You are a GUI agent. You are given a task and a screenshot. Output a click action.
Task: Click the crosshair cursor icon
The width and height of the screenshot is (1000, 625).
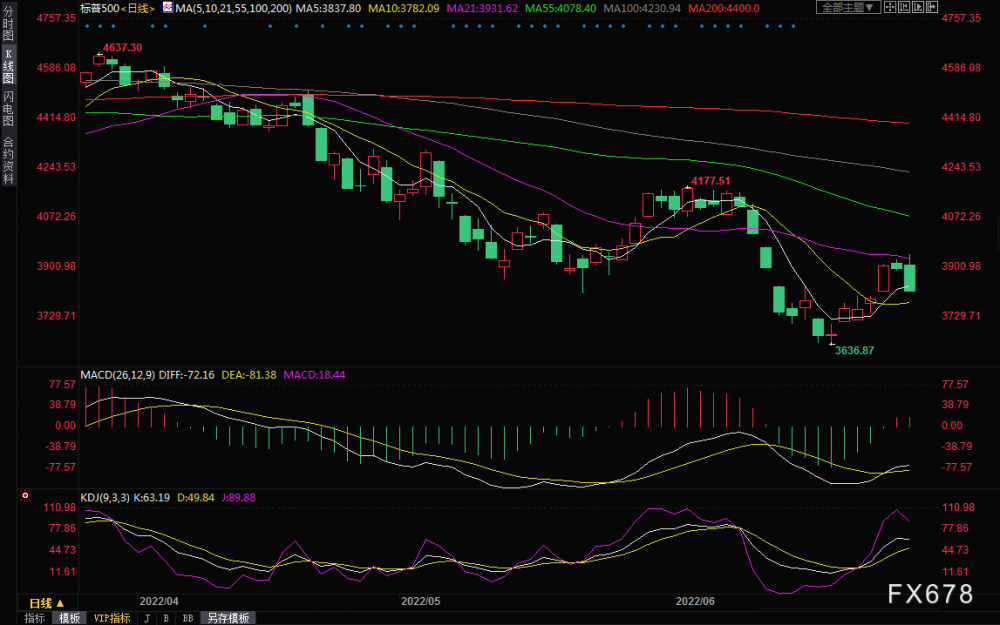point(890,7)
